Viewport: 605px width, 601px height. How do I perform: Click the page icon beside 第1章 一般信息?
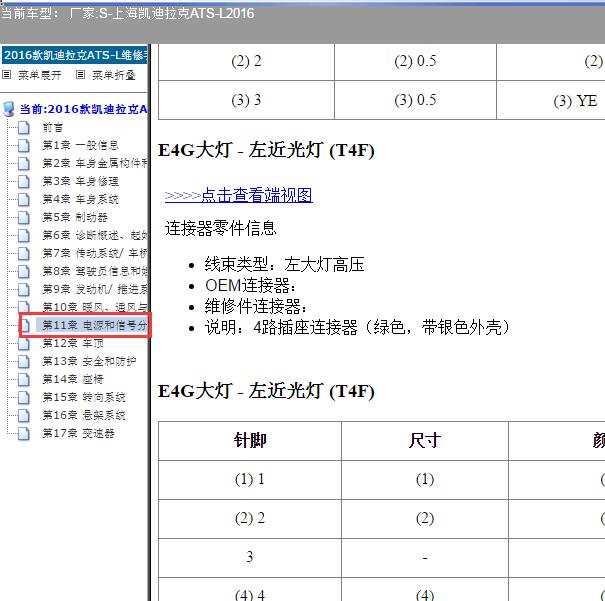click(24, 145)
